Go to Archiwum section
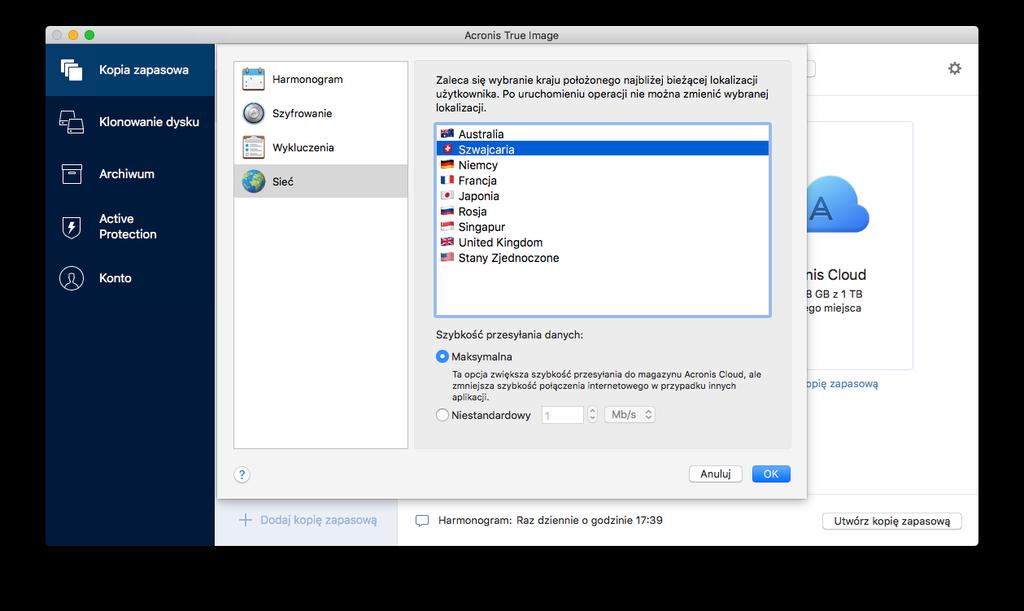The height and width of the screenshot is (611, 1024). click(x=130, y=174)
